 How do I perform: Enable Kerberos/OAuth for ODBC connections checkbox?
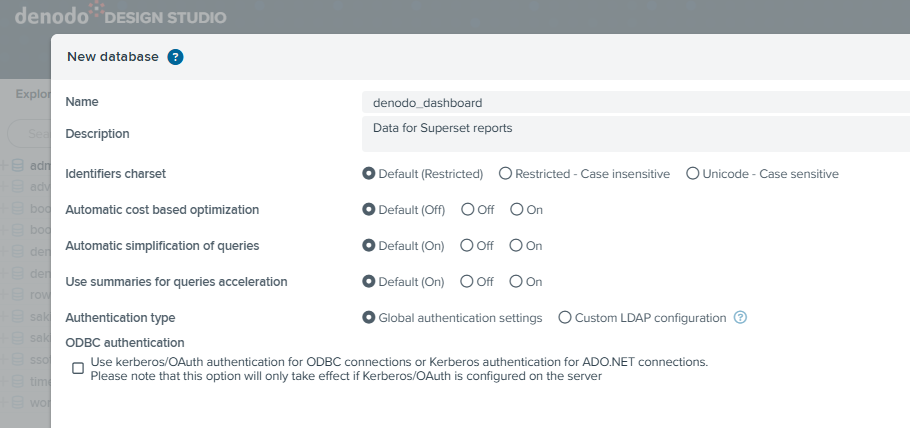[x=78, y=369]
